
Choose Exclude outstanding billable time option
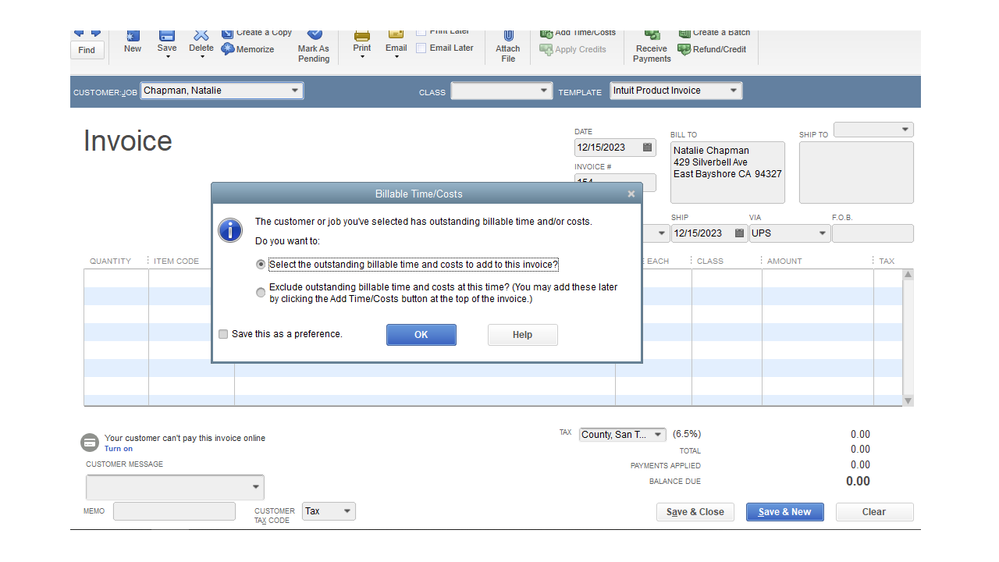click(x=261, y=292)
